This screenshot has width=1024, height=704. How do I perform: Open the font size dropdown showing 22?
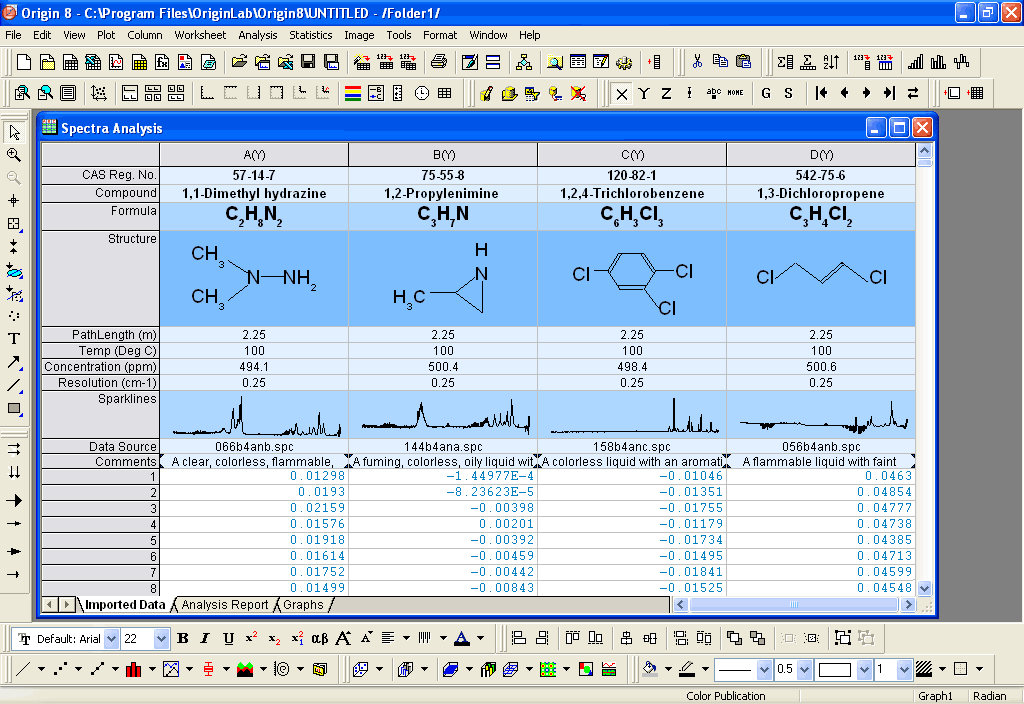tap(161, 639)
